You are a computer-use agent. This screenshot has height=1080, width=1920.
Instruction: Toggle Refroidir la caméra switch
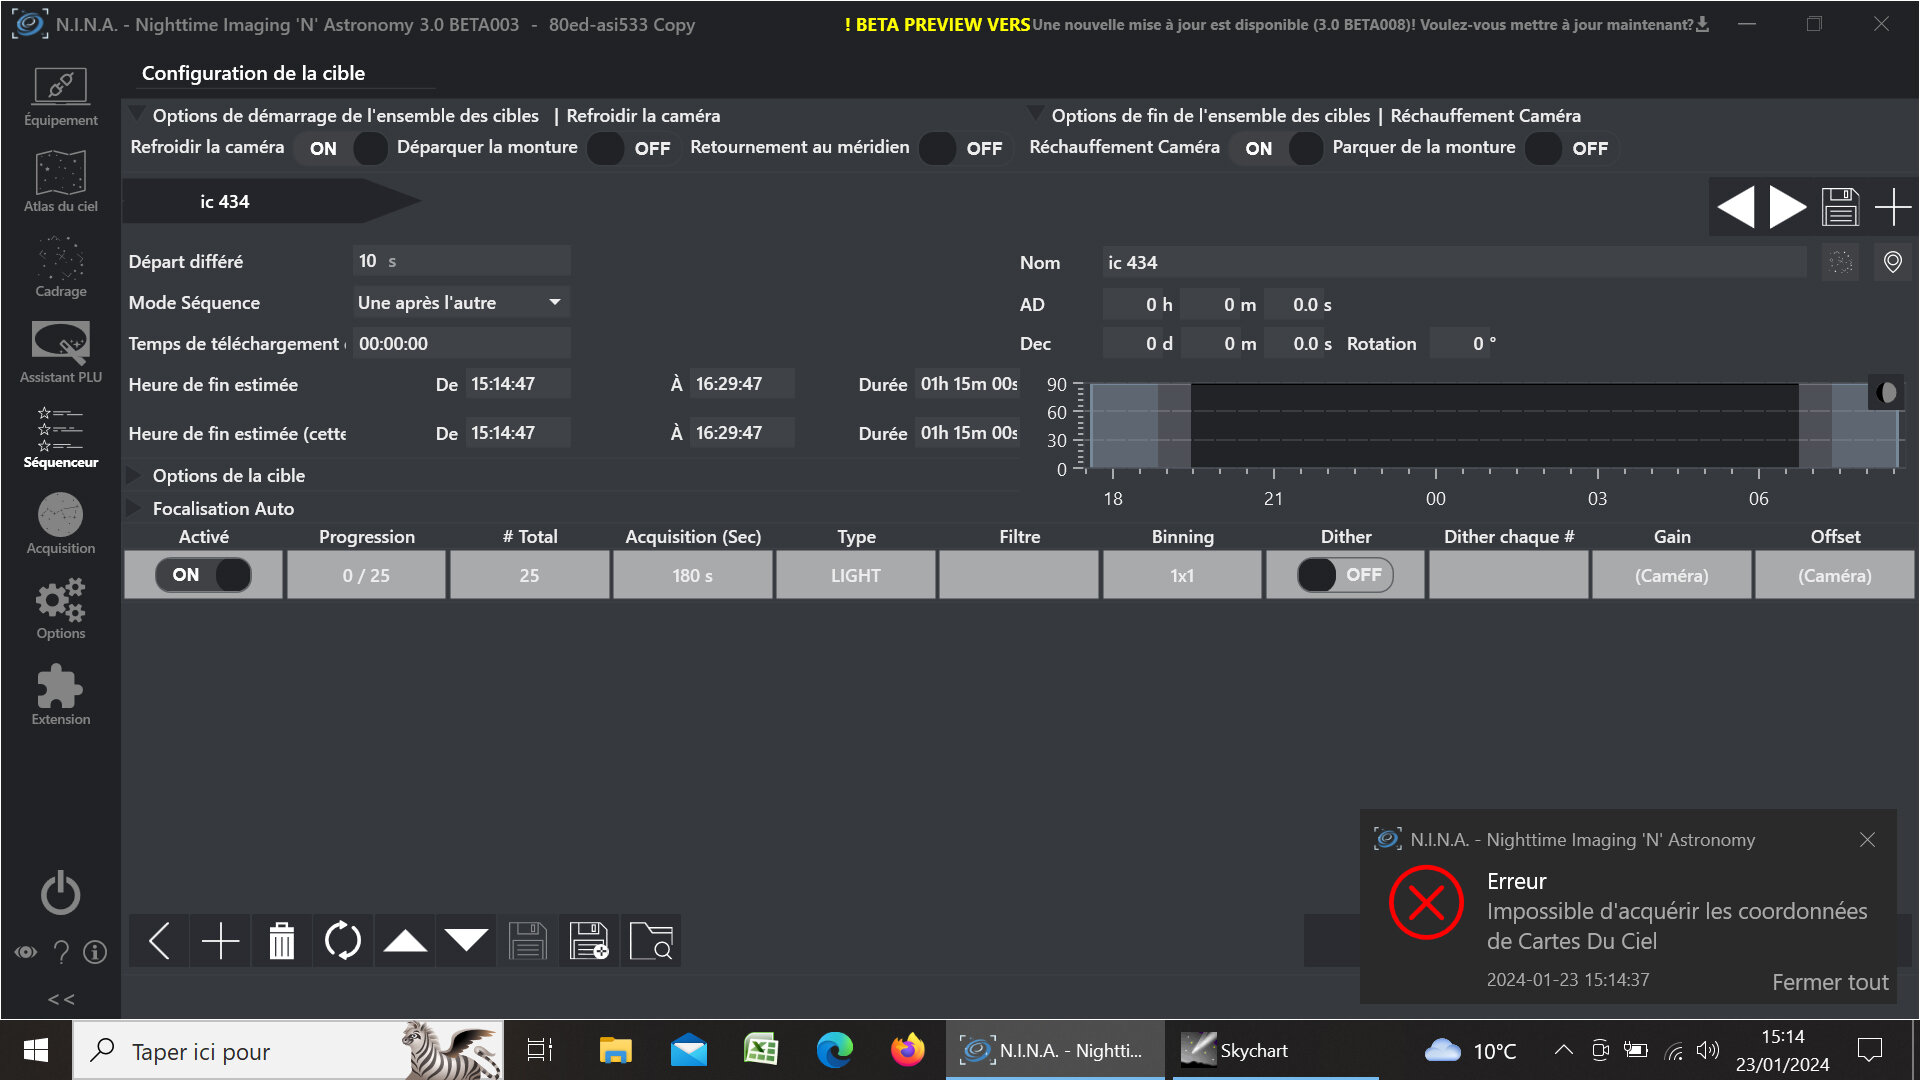coord(343,148)
